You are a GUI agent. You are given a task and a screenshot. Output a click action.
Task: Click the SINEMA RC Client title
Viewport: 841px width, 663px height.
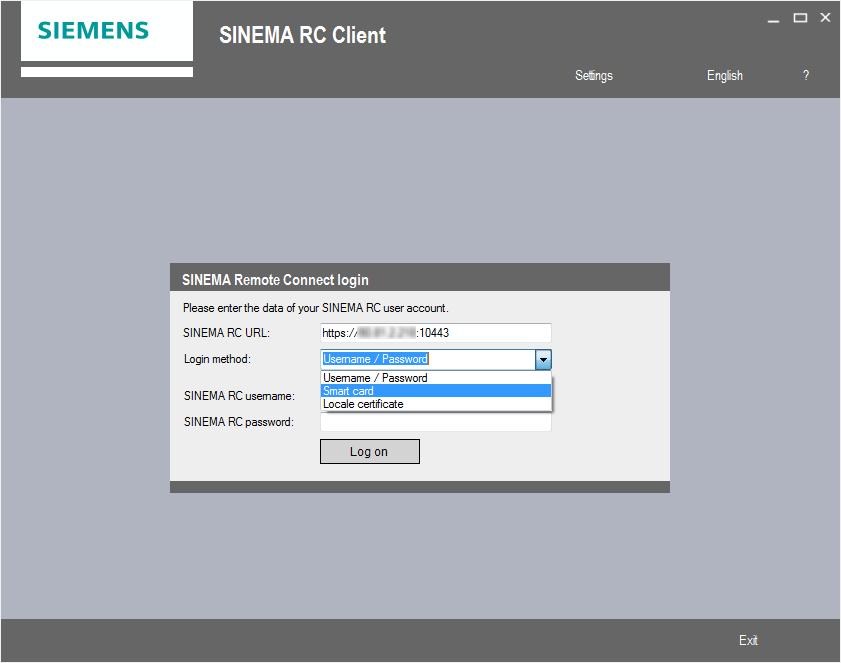click(x=302, y=35)
